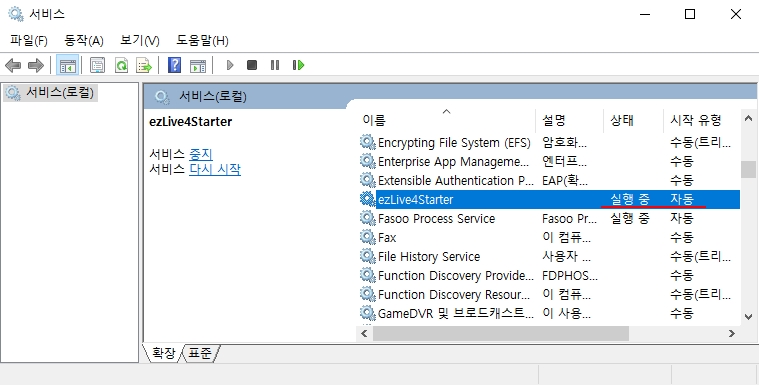Select the Fasoo Process Service row
Screen dimensions: 759x385
[549, 218]
